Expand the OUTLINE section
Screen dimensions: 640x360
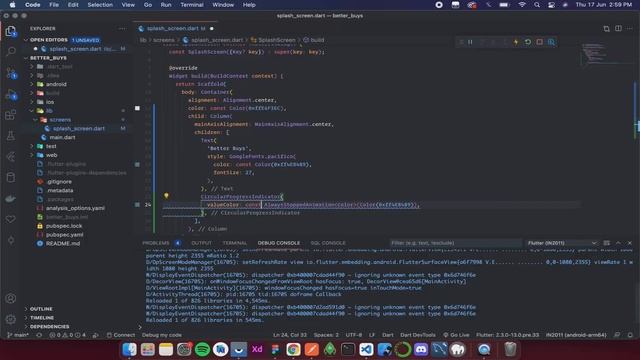click(41, 309)
